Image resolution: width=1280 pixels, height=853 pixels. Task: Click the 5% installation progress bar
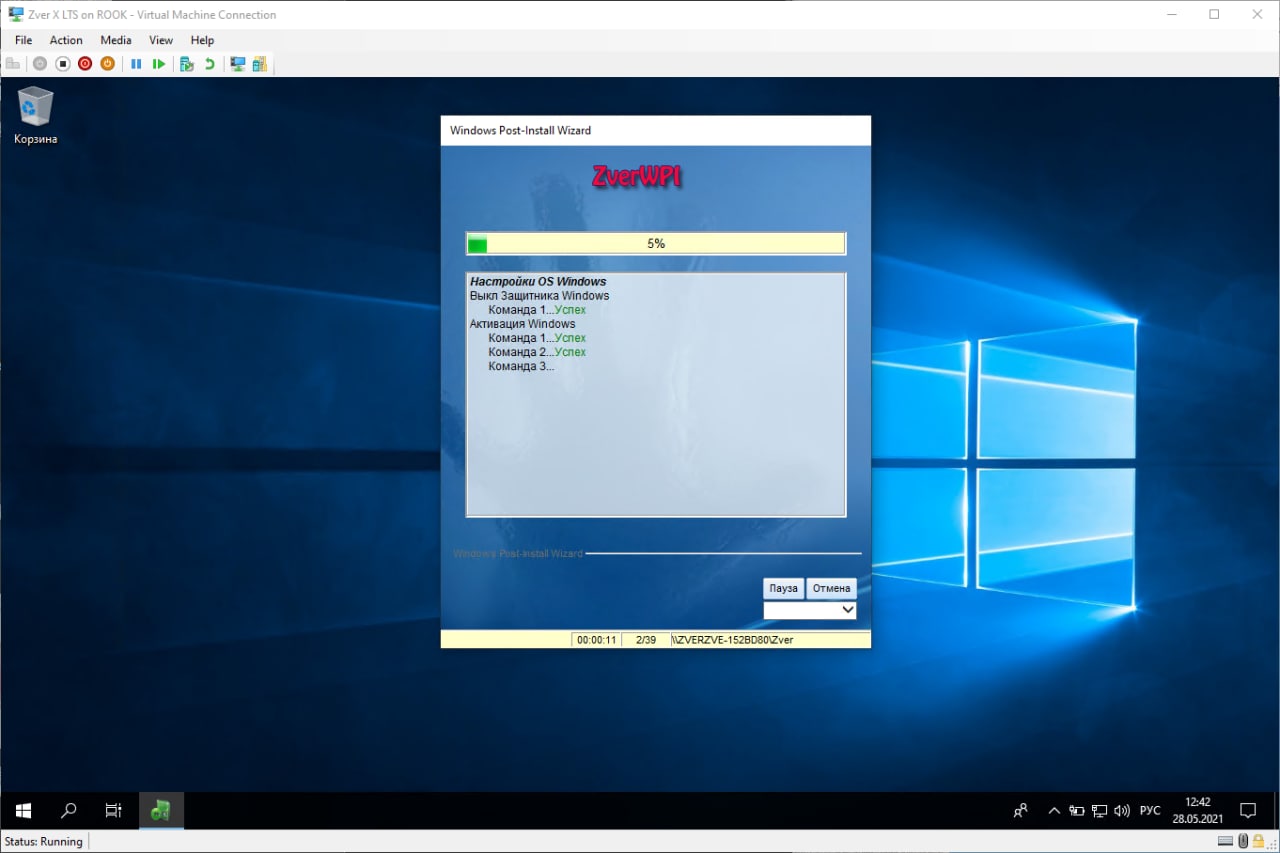(656, 244)
